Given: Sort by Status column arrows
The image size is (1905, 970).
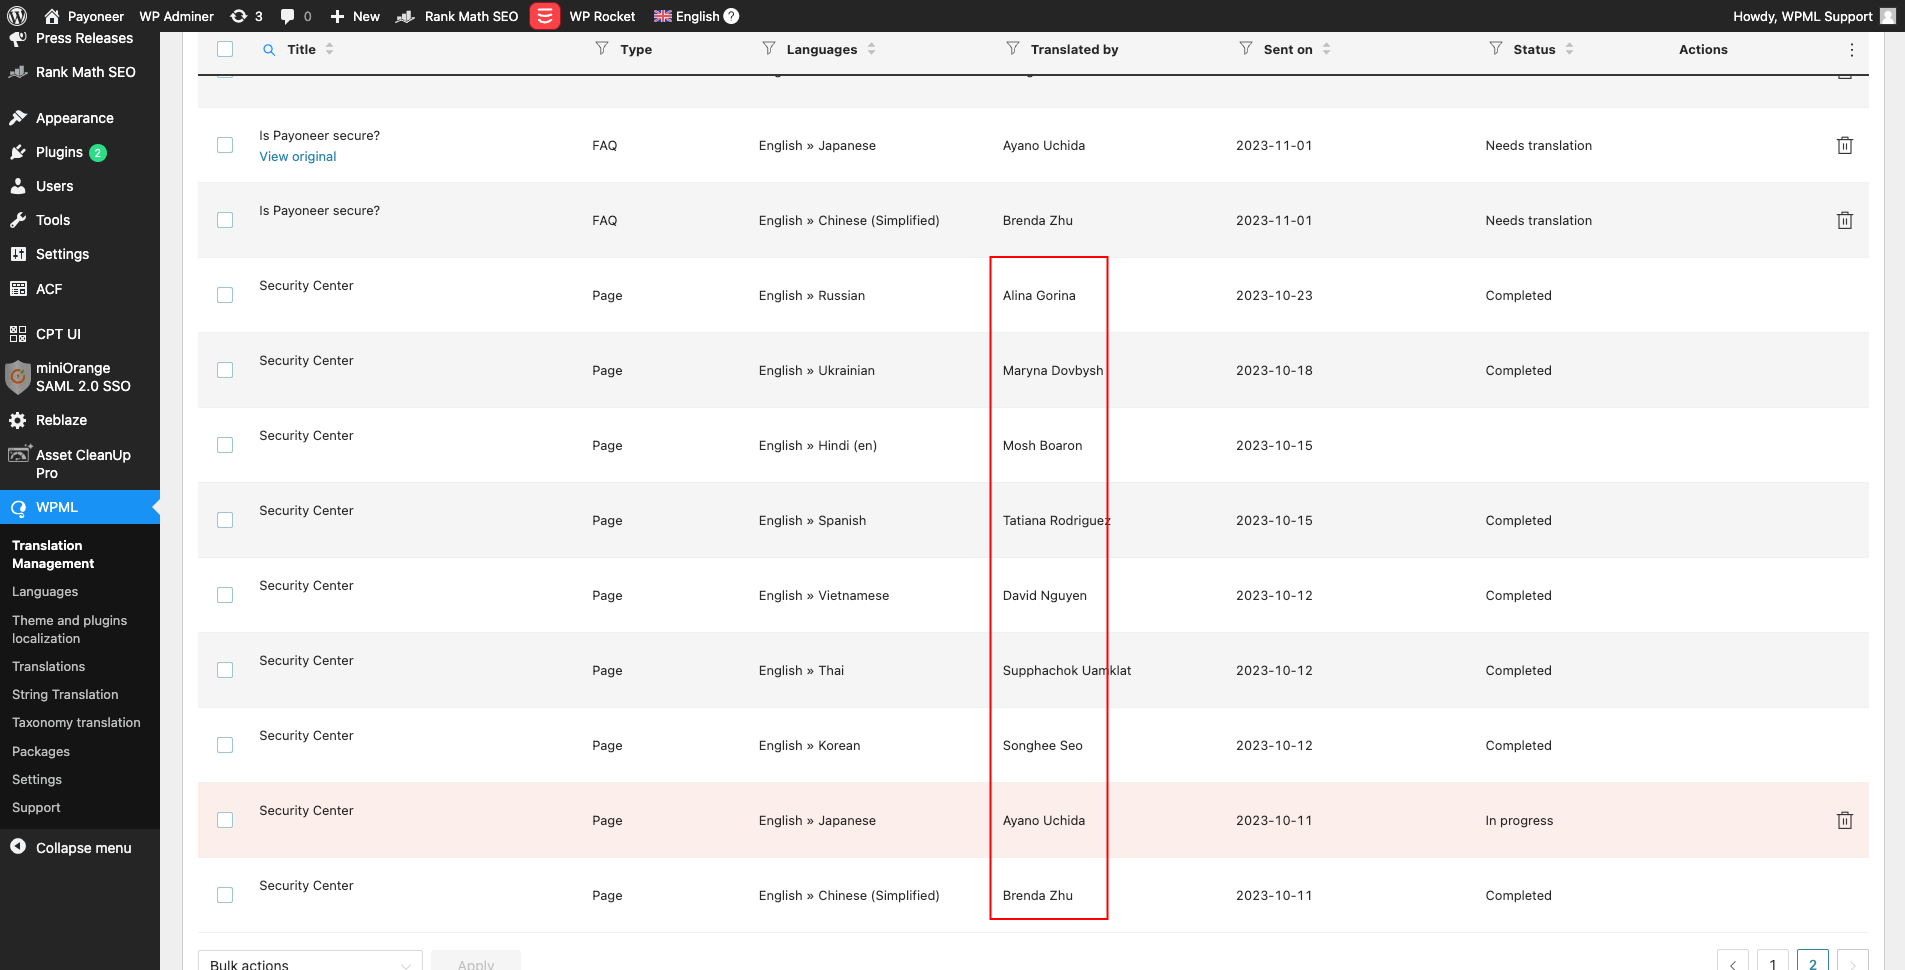Looking at the screenshot, I should 1569,49.
